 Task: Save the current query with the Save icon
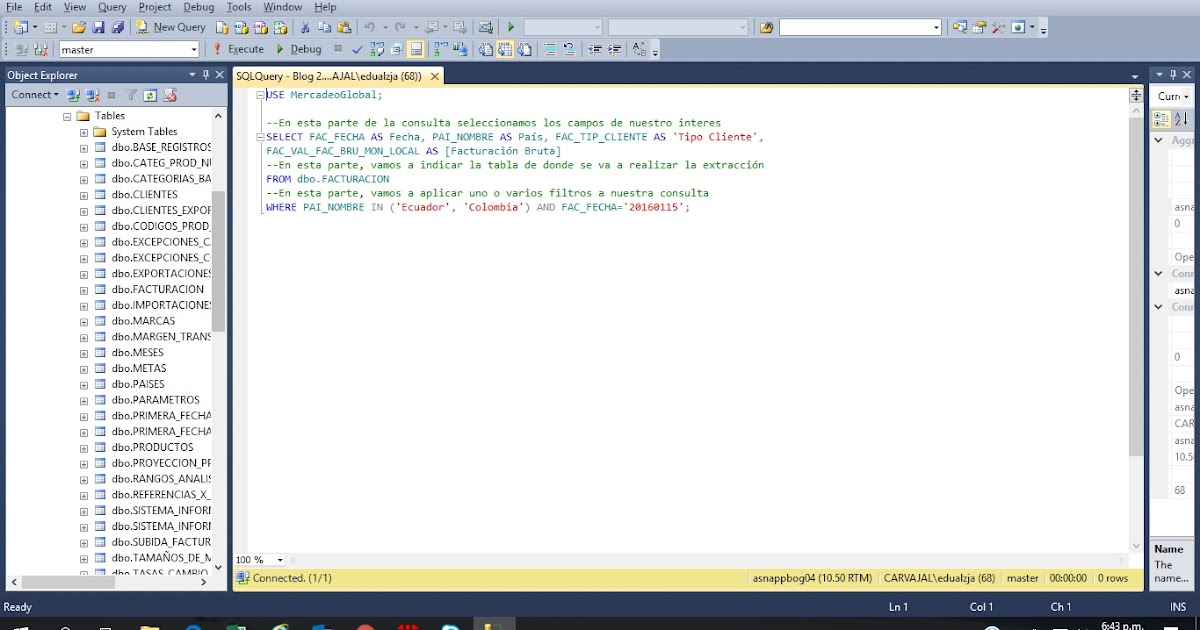tap(98, 26)
